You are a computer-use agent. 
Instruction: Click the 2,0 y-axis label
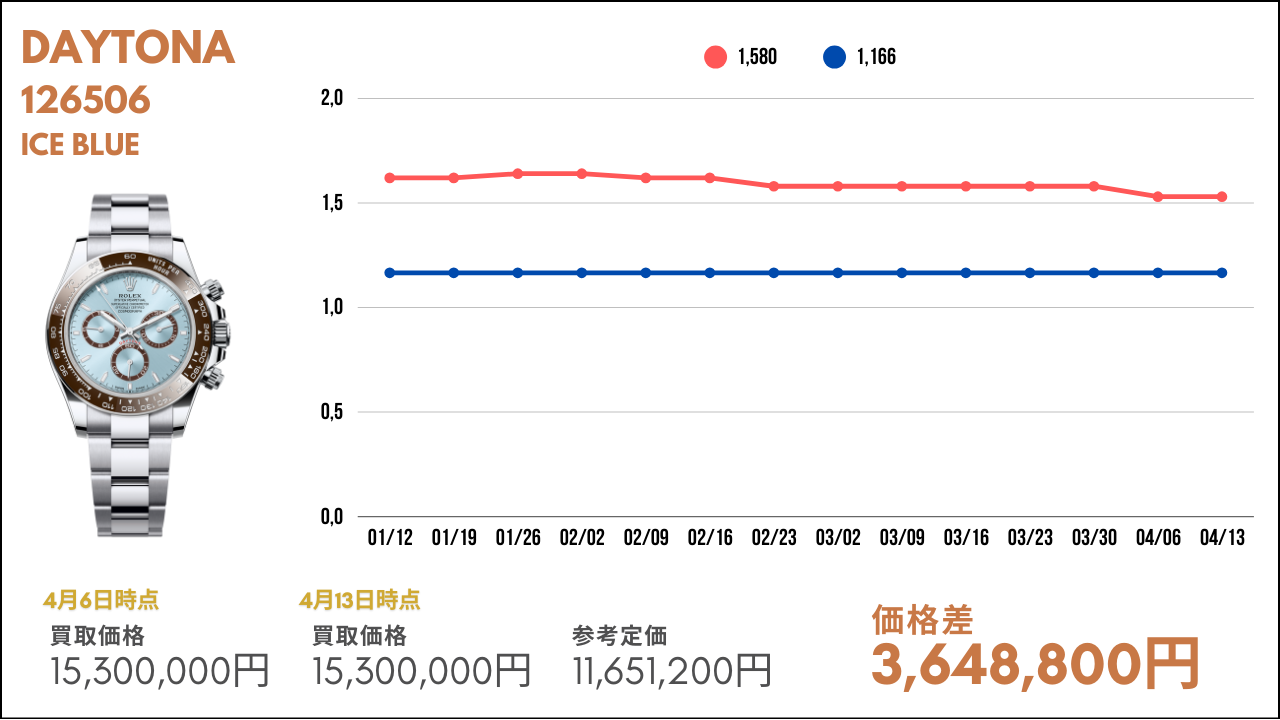tap(332, 99)
